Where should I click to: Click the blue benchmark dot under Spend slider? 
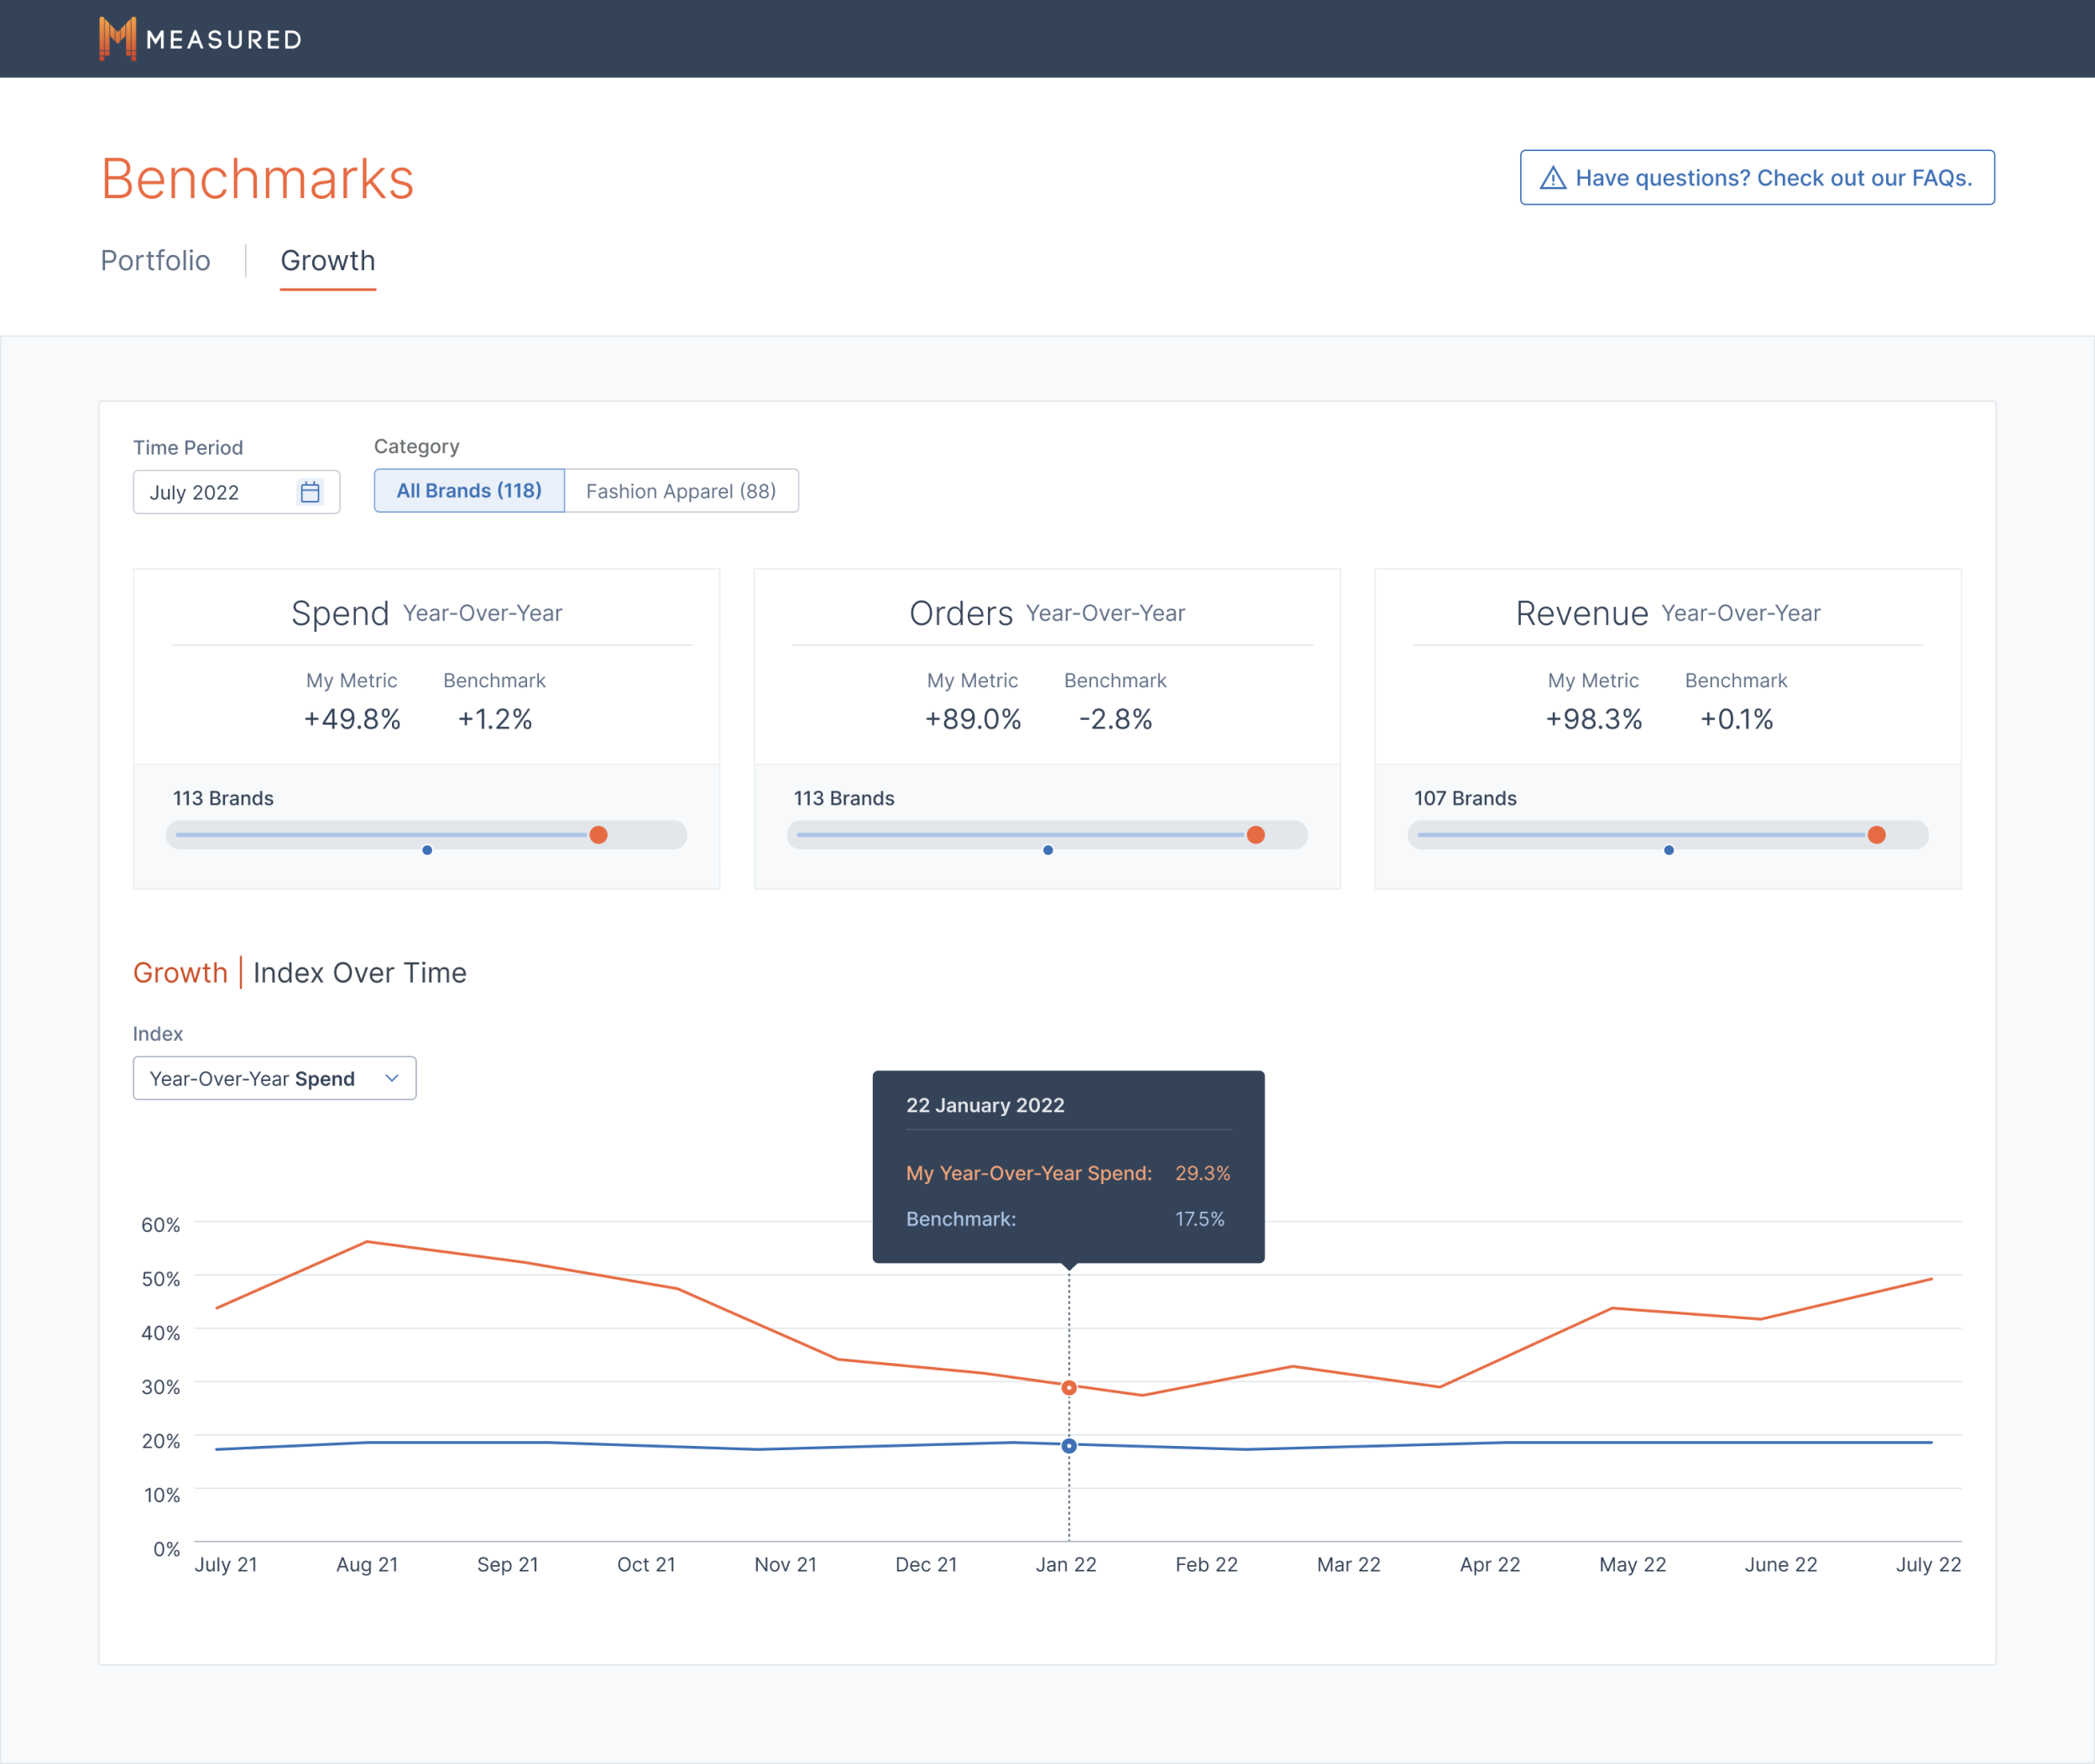(427, 850)
